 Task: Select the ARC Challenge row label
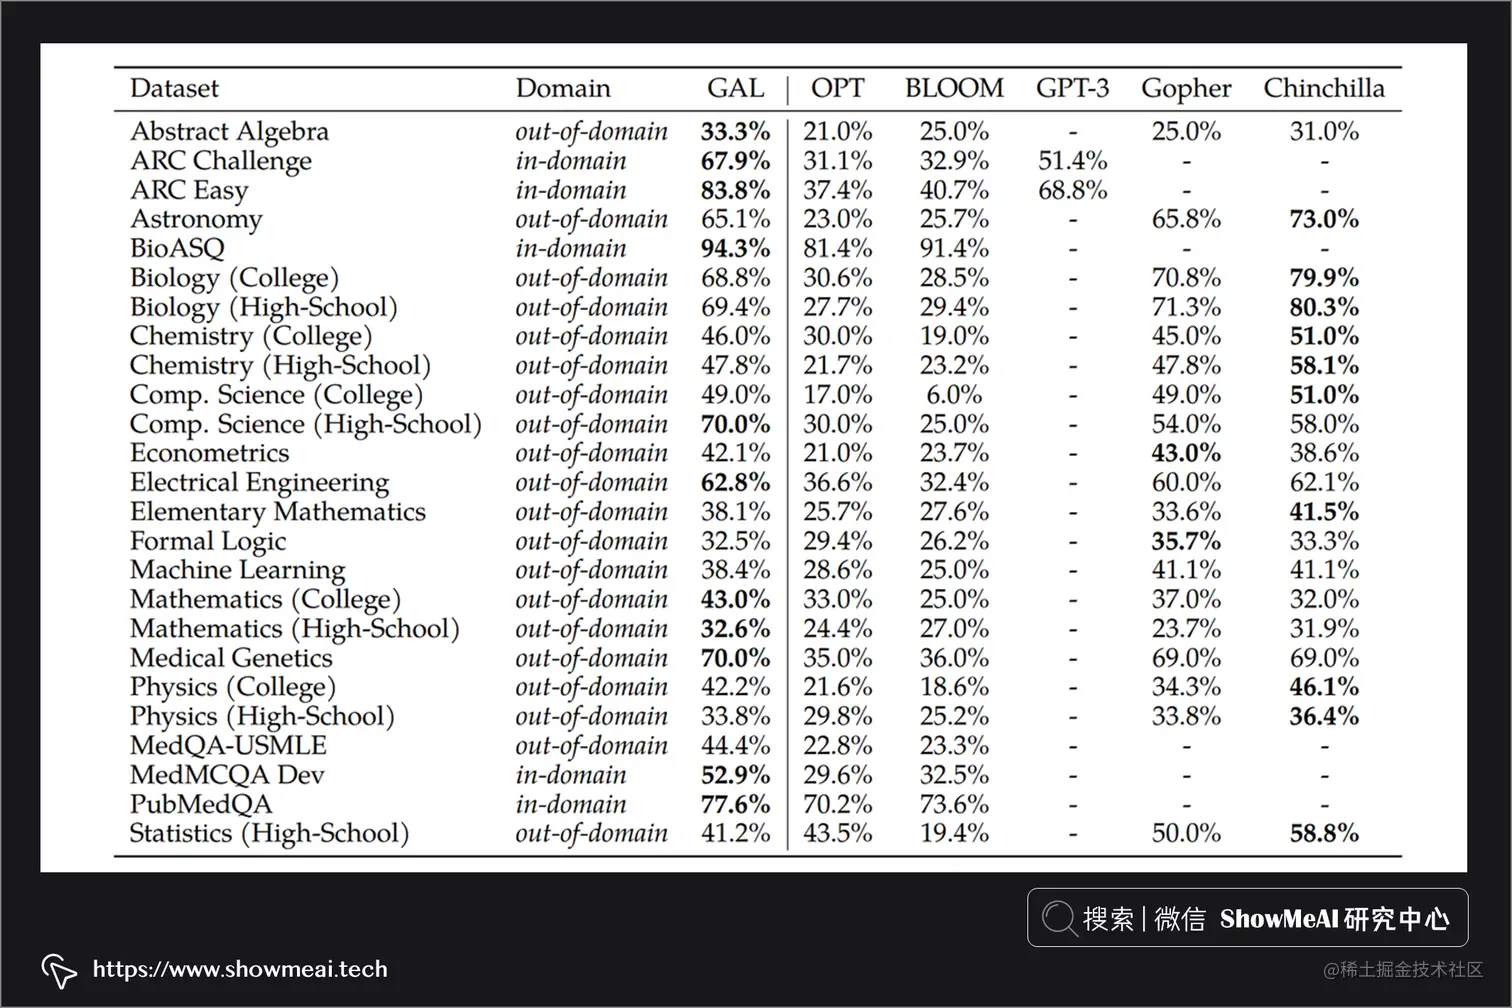click(221, 161)
